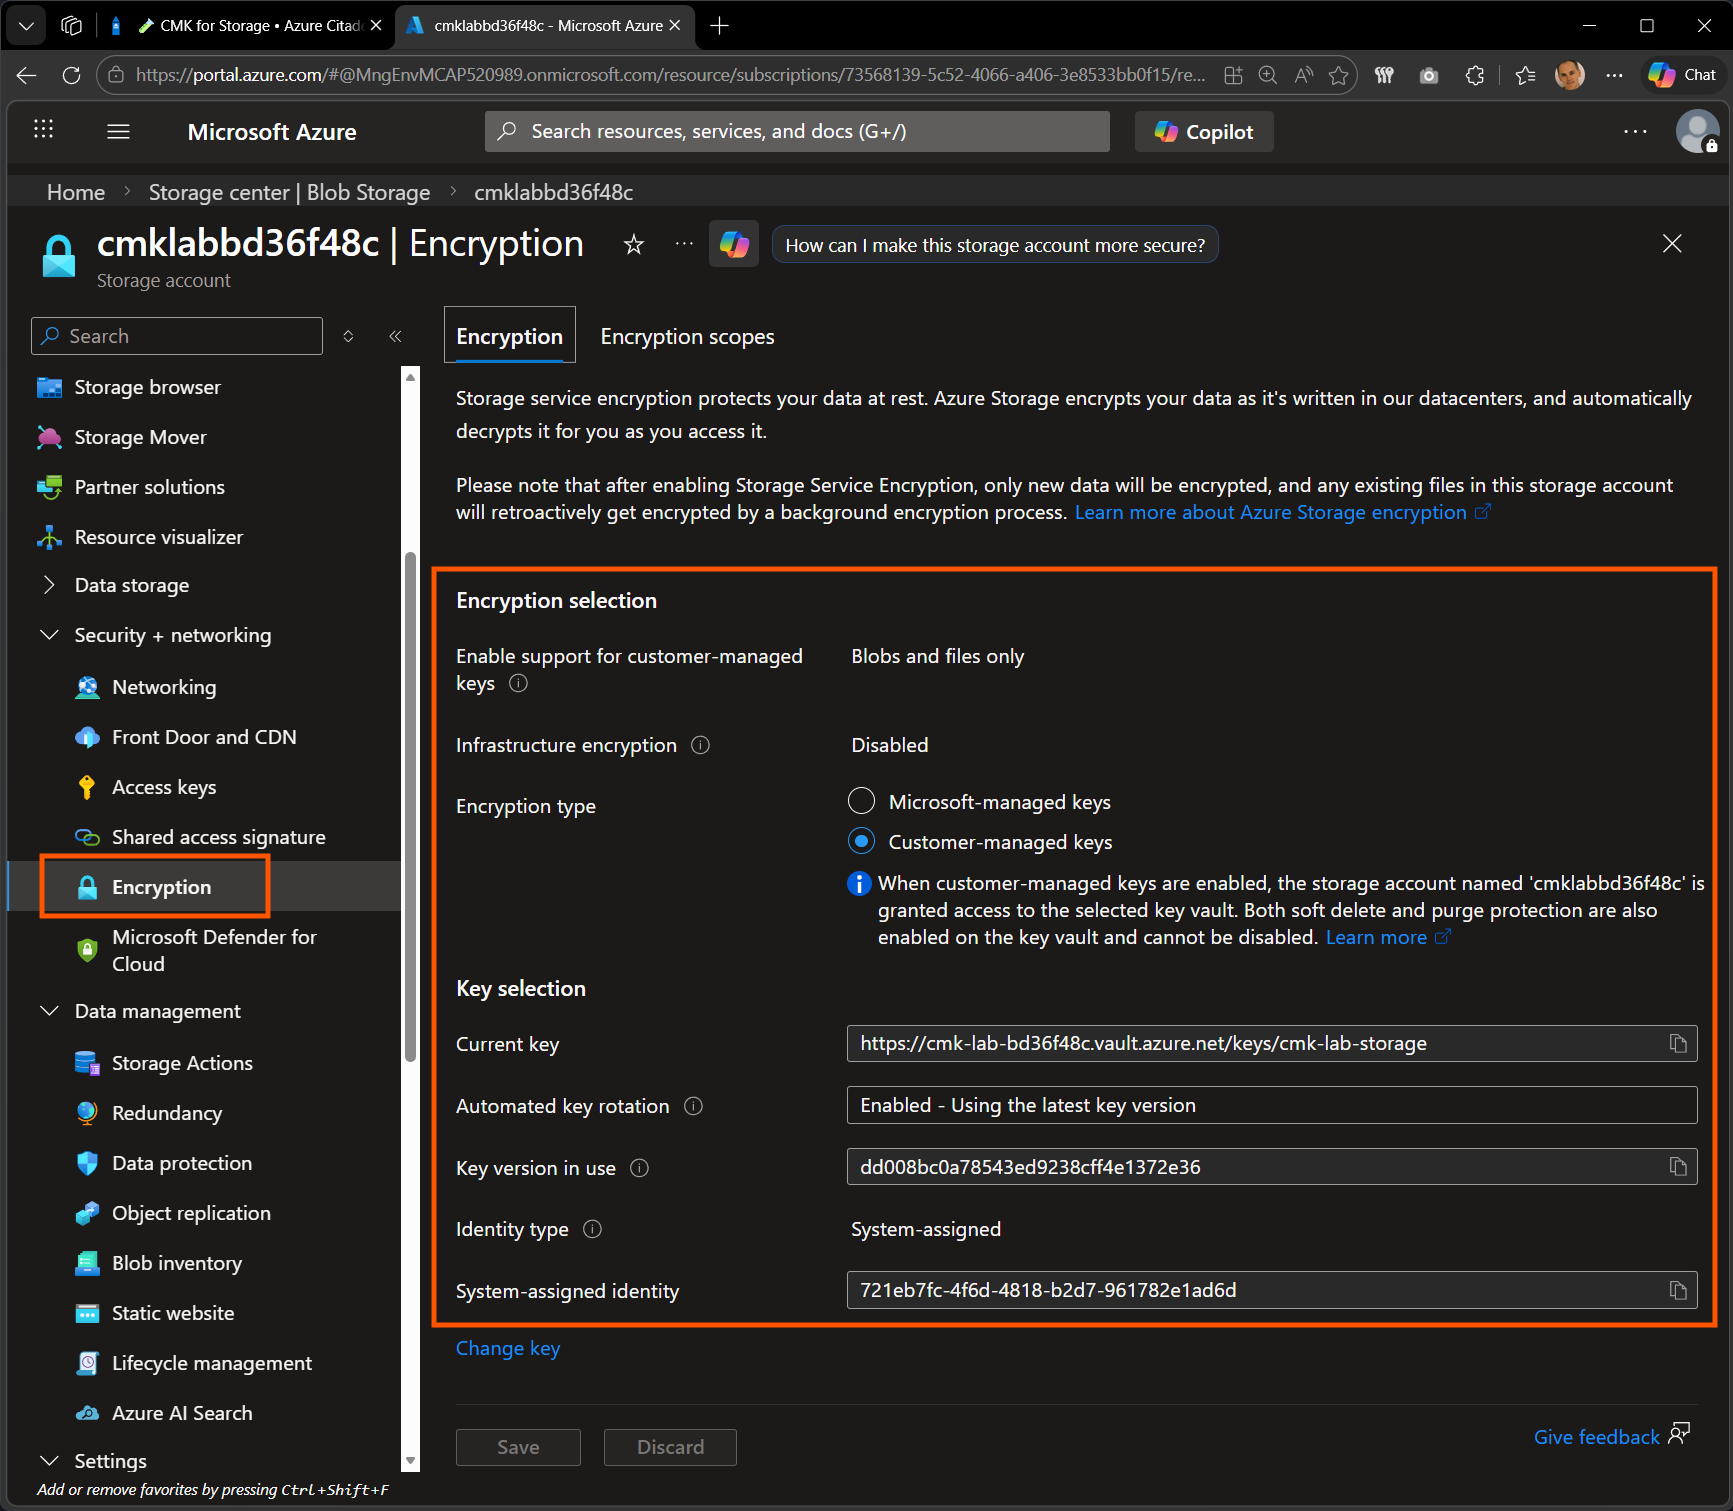The image size is (1733, 1511).
Task: Open the Azure apps grid launcher
Action: coord(43,130)
